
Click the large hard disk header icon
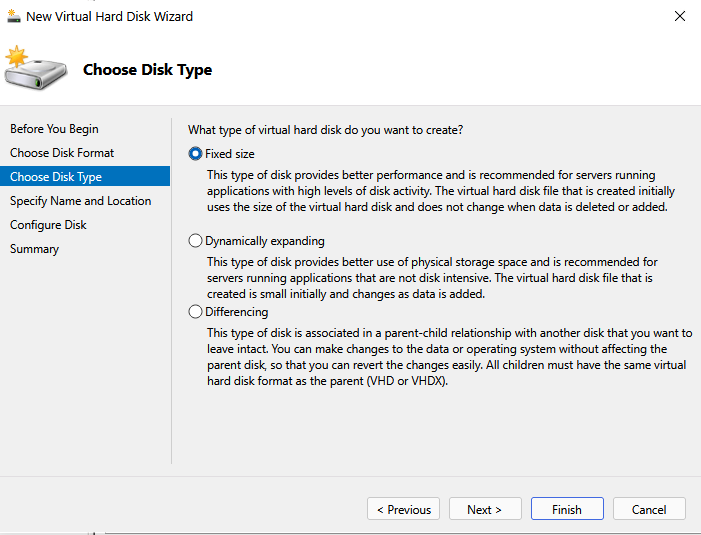pyautogui.click(x=35, y=68)
